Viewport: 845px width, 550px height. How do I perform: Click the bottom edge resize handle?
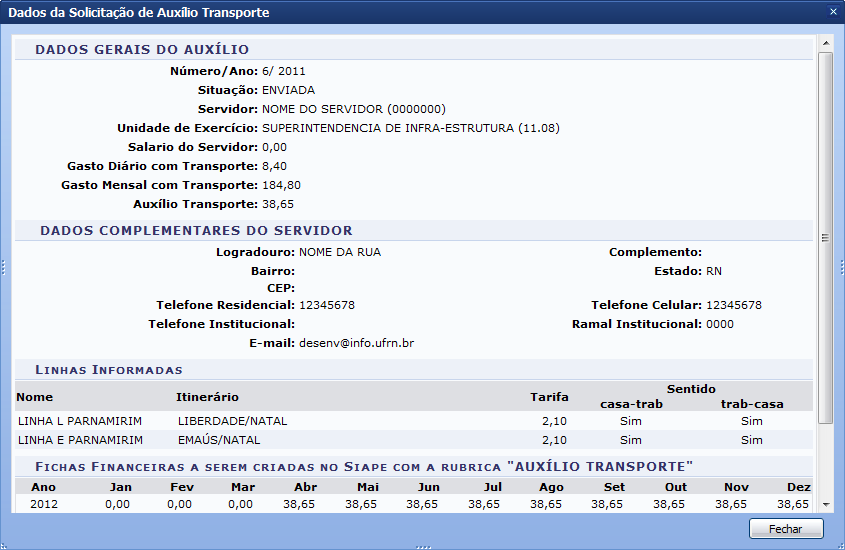422,546
